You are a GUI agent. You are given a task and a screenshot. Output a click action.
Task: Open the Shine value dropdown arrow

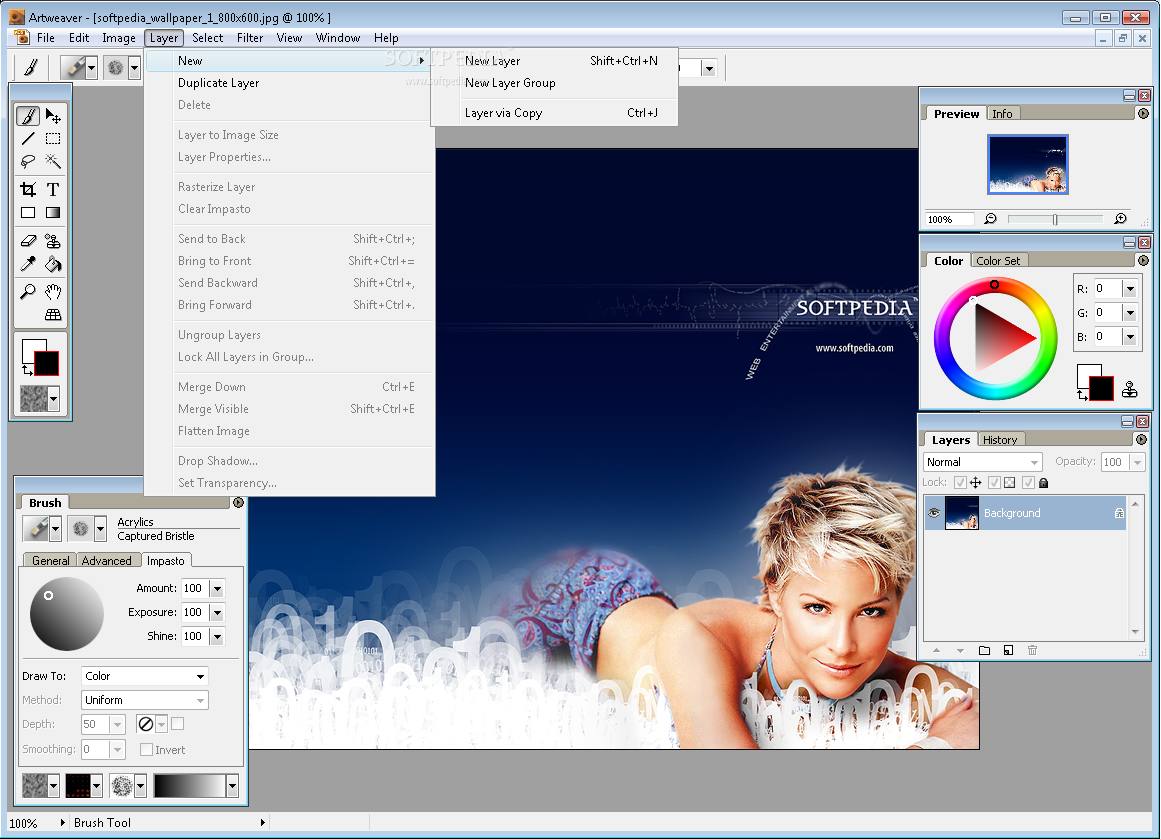tap(217, 636)
